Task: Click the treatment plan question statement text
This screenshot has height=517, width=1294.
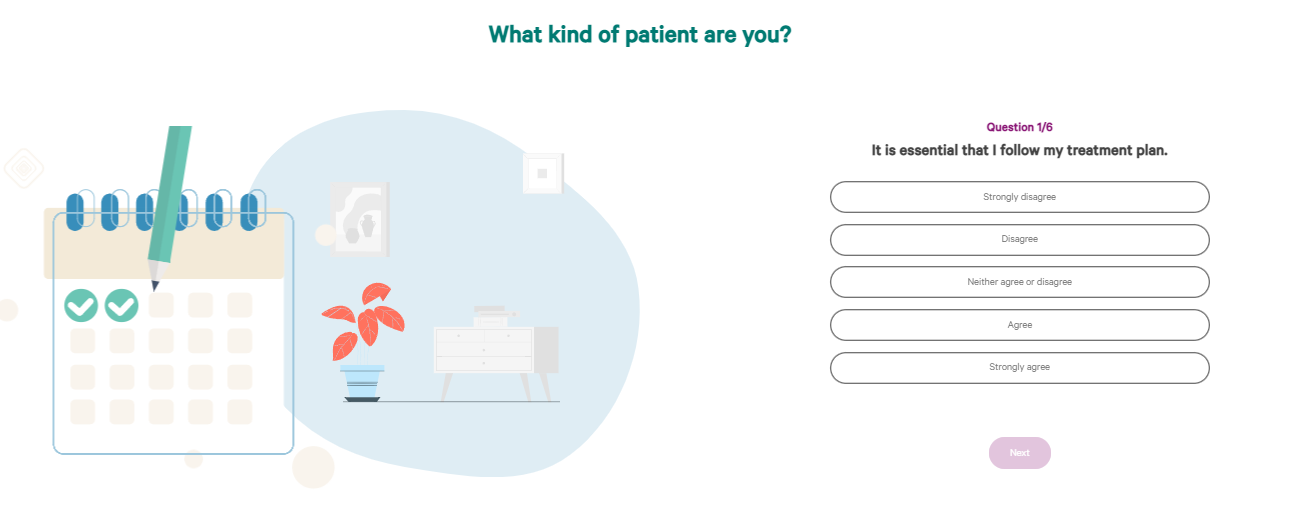Action: tap(1019, 150)
